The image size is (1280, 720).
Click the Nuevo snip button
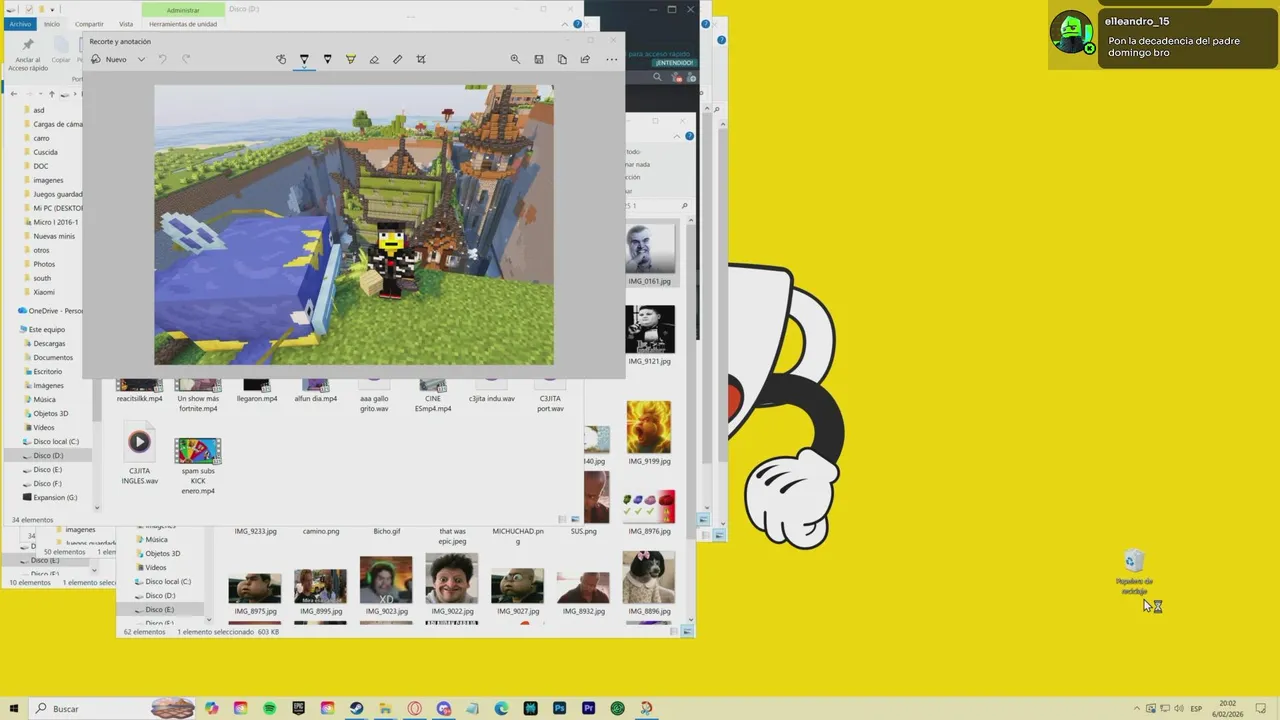109,59
